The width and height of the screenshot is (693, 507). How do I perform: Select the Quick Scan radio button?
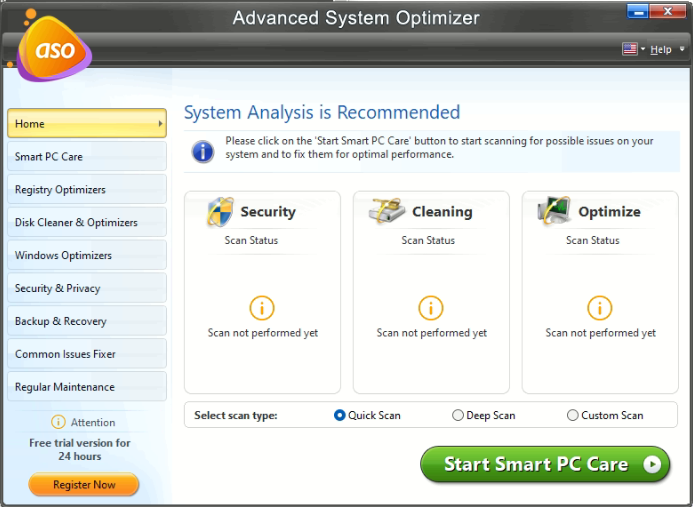(x=339, y=416)
